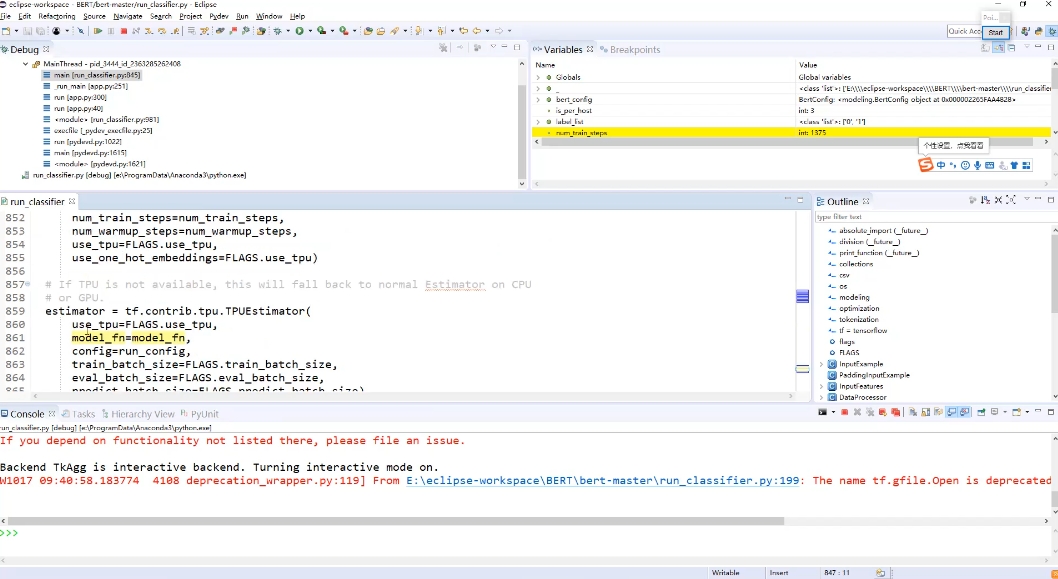
Task: Expand InputExample class in the Outline
Action: [x=821, y=364]
